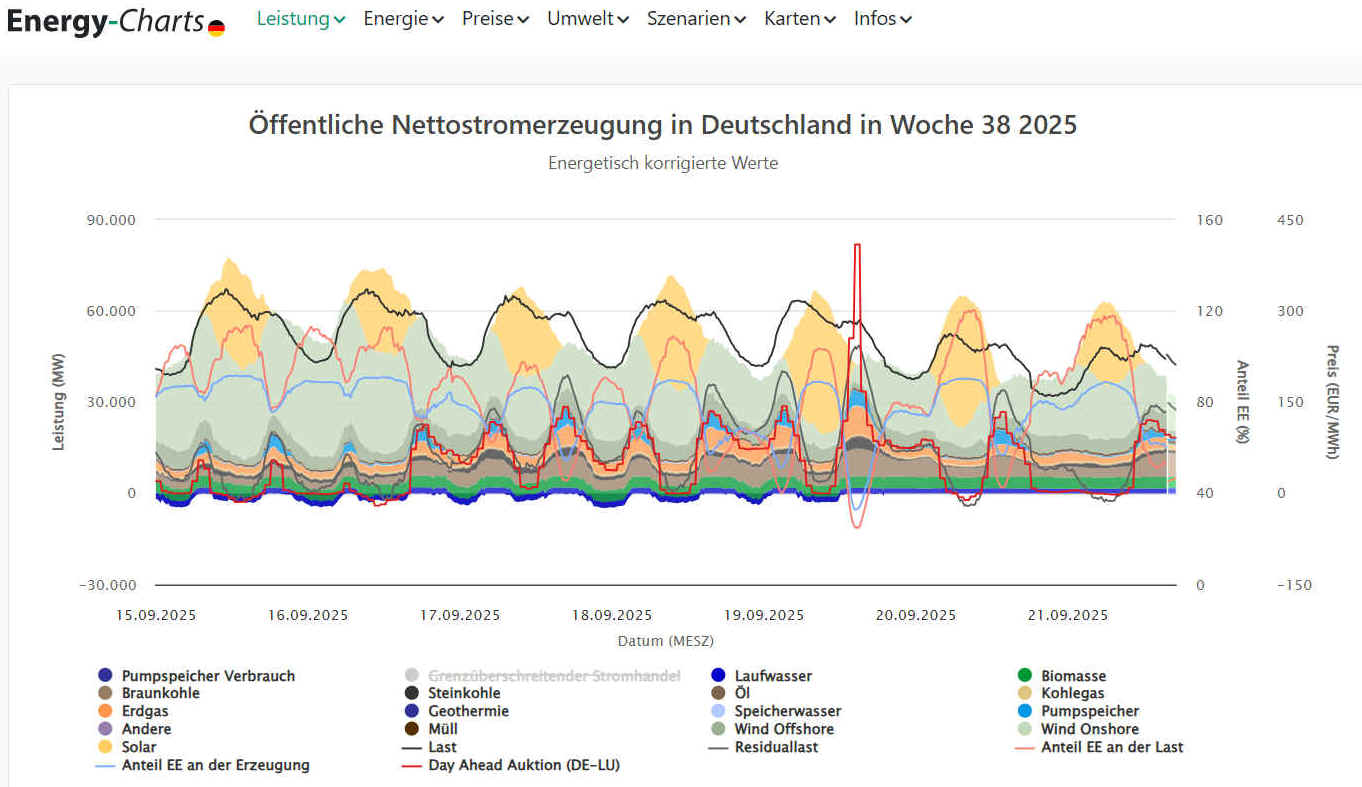The width and height of the screenshot is (1362, 787).
Task: Open the Preise dropdown
Action: click(x=495, y=19)
